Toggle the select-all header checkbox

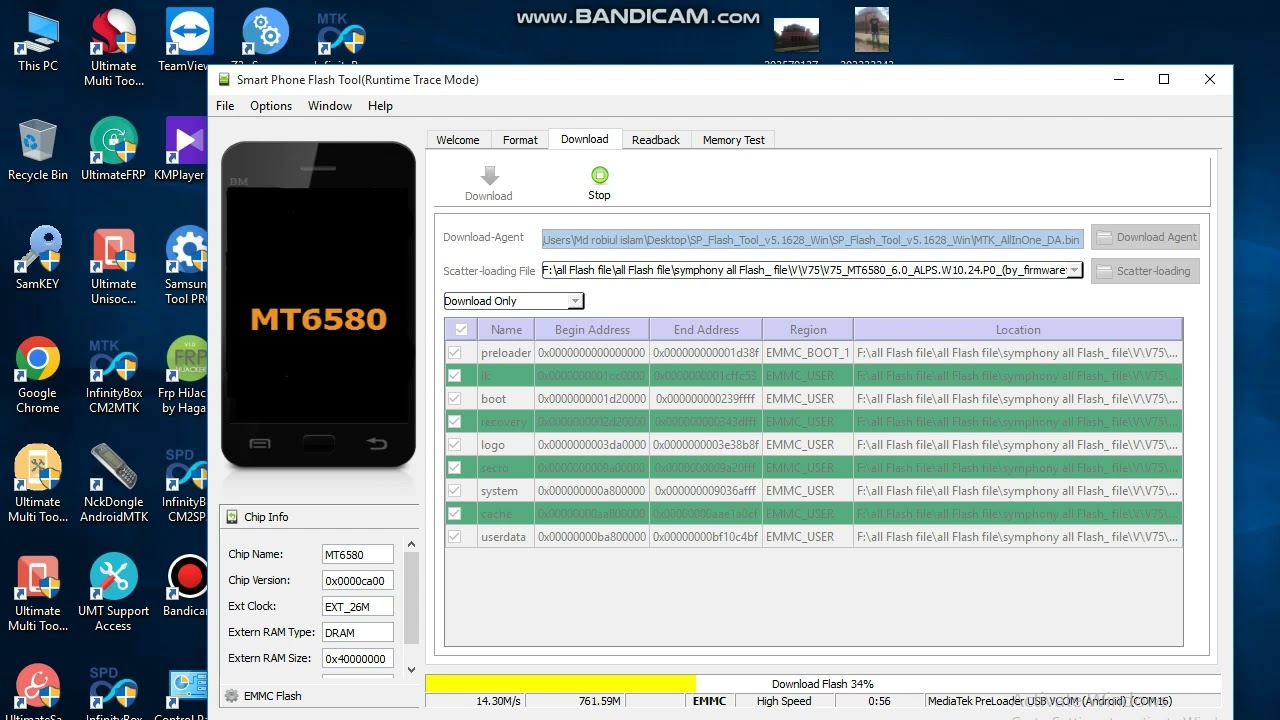tap(461, 329)
